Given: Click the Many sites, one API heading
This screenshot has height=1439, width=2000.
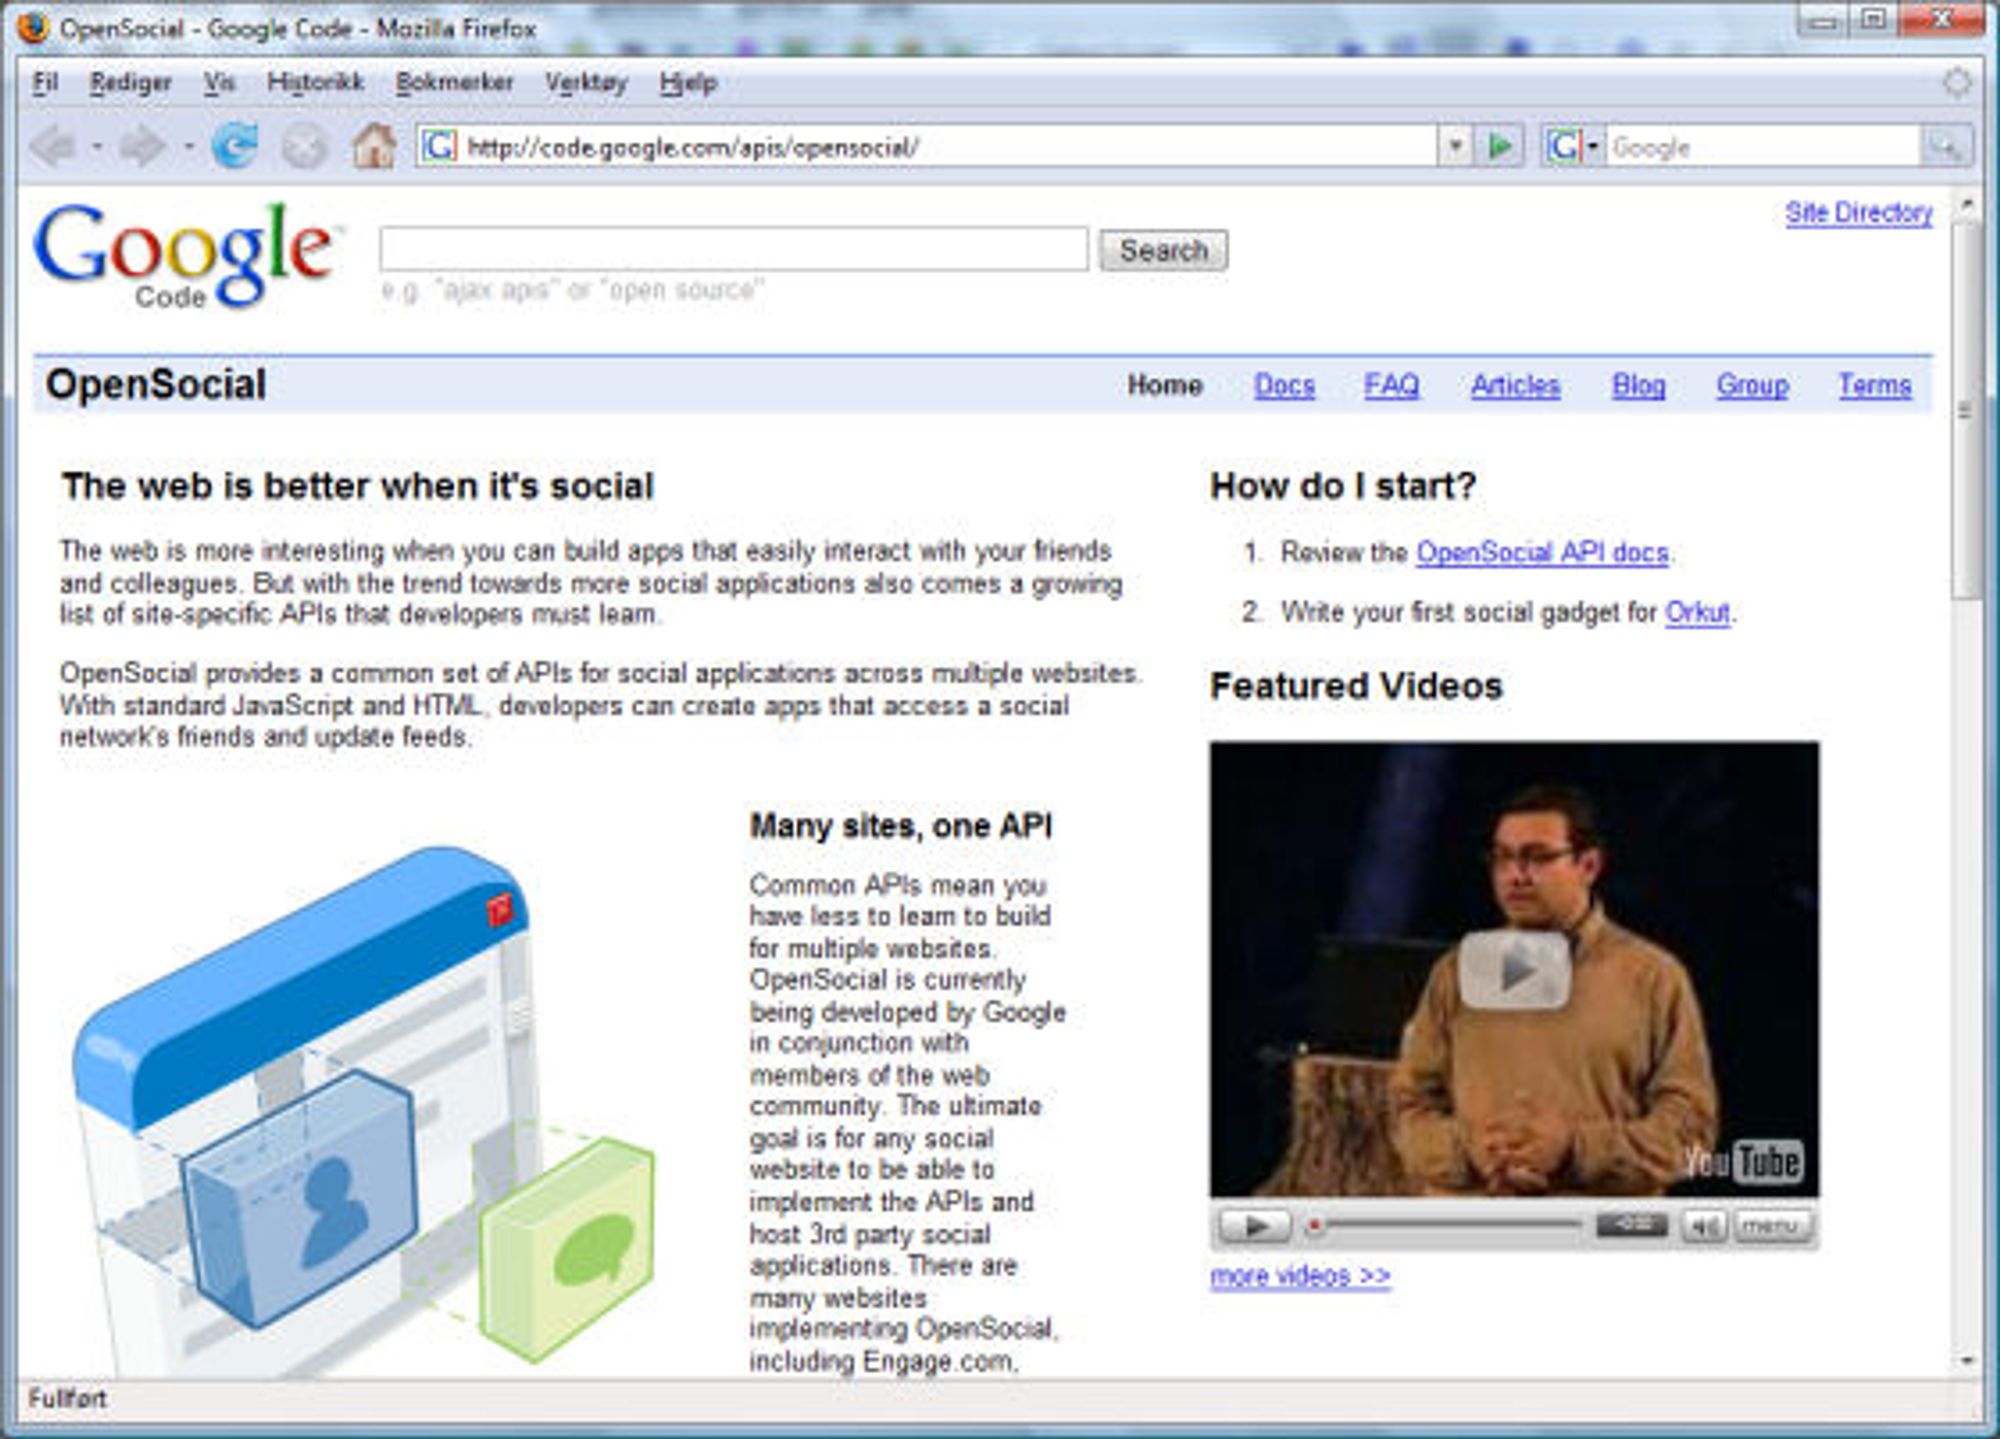Looking at the screenshot, I should 901,826.
